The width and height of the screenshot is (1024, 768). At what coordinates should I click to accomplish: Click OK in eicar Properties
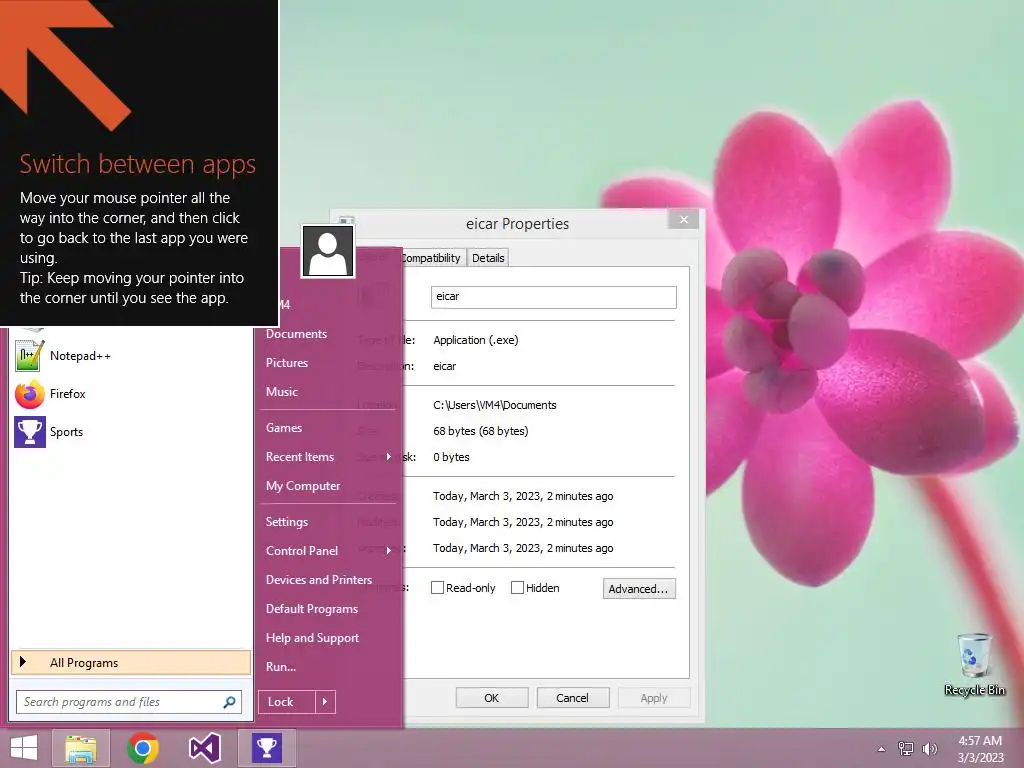click(x=492, y=698)
